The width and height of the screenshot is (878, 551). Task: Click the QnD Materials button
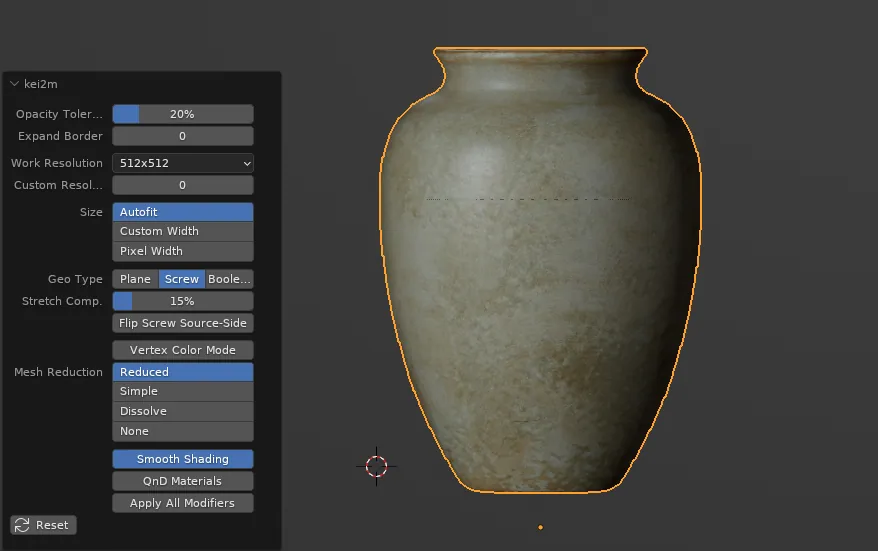(x=182, y=481)
